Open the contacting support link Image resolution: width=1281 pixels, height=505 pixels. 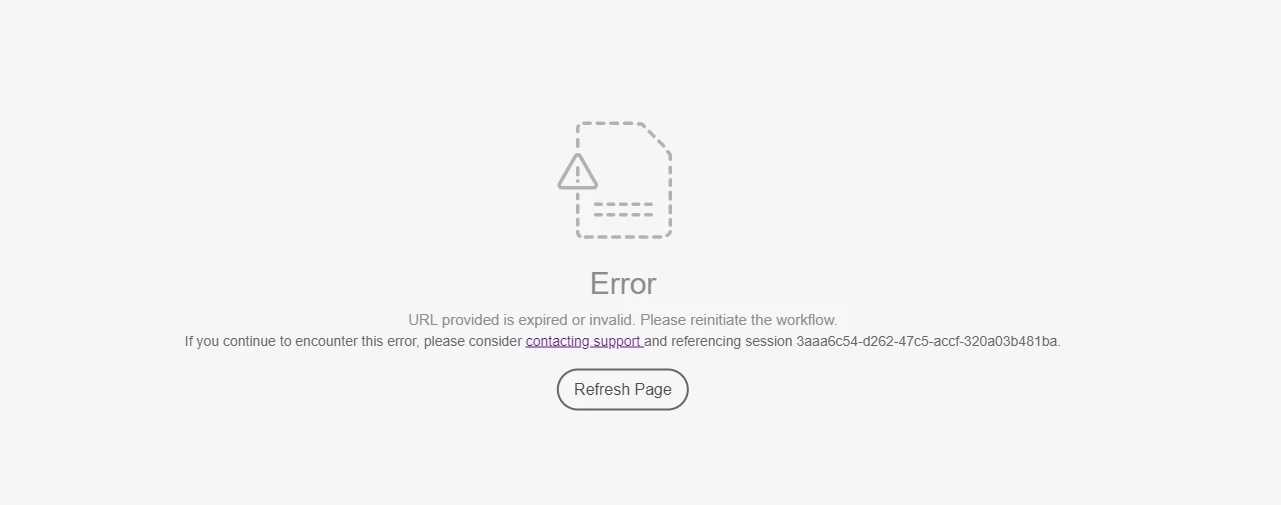pyautogui.click(x=584, y=341)
